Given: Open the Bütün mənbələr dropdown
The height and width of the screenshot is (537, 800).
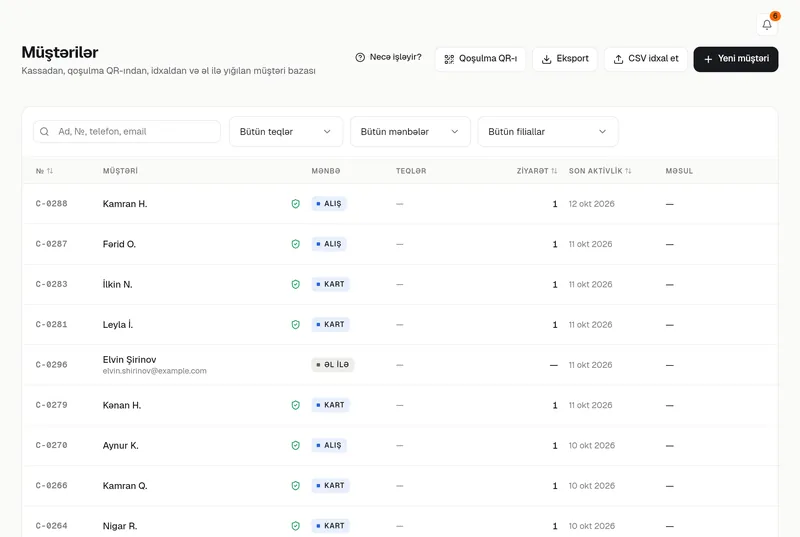Looking at the screenshot, I should click(410, 132).
